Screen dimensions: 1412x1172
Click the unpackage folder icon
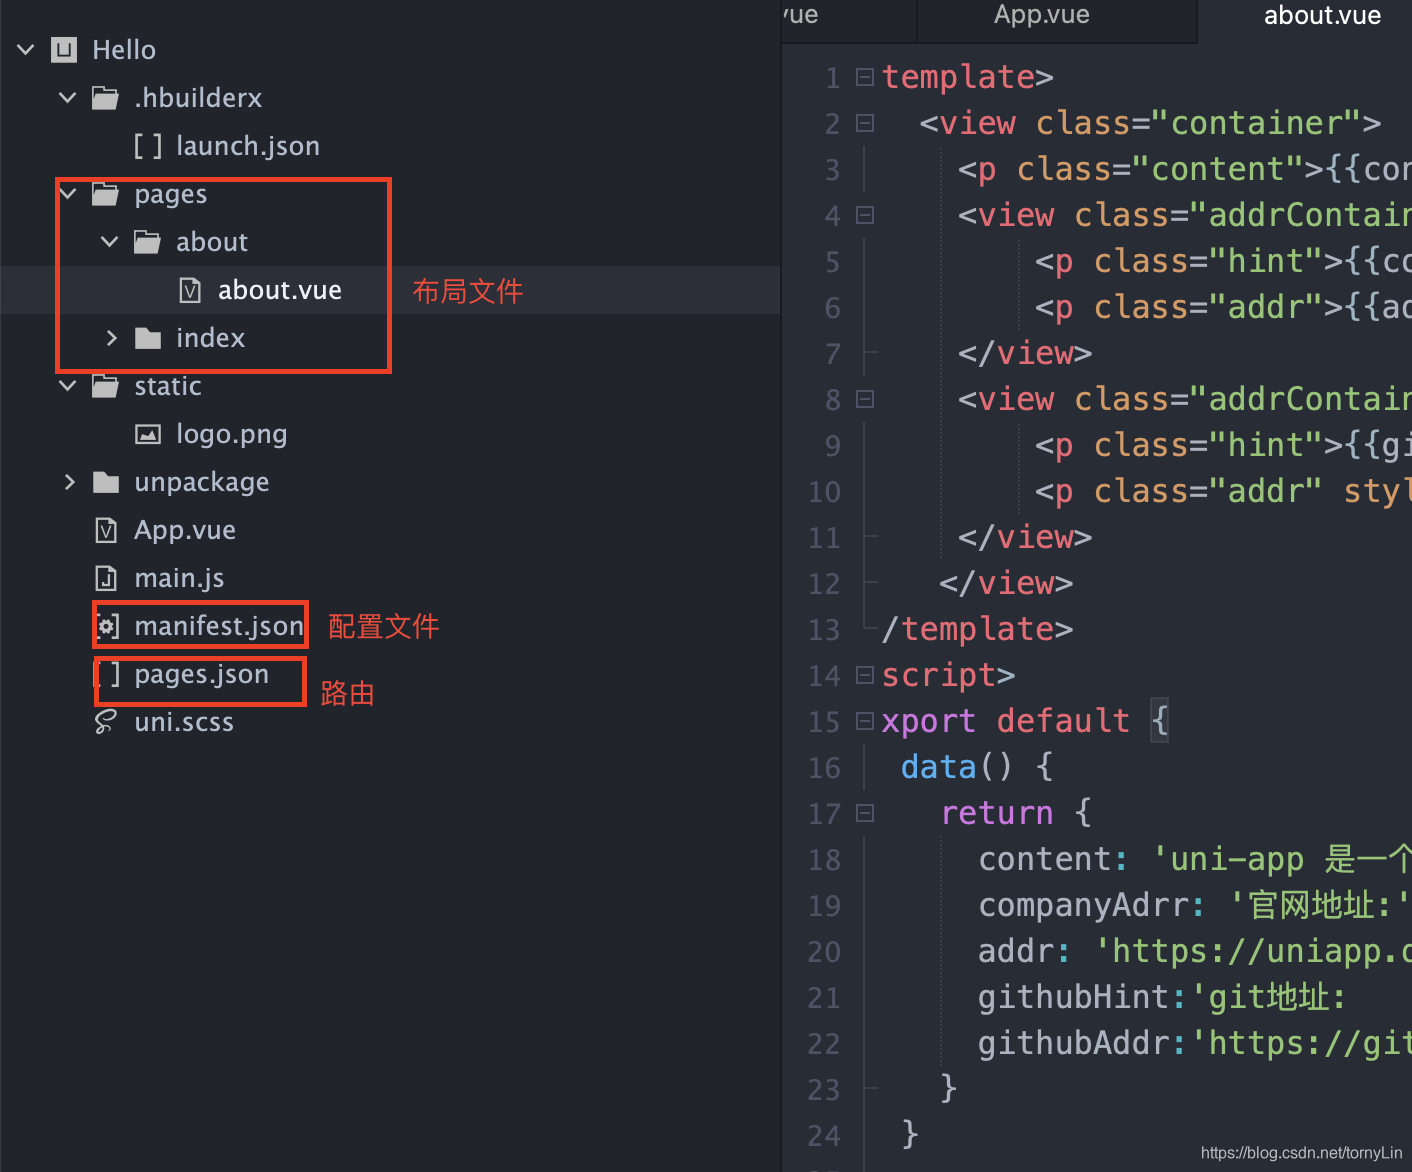(106, 482)
